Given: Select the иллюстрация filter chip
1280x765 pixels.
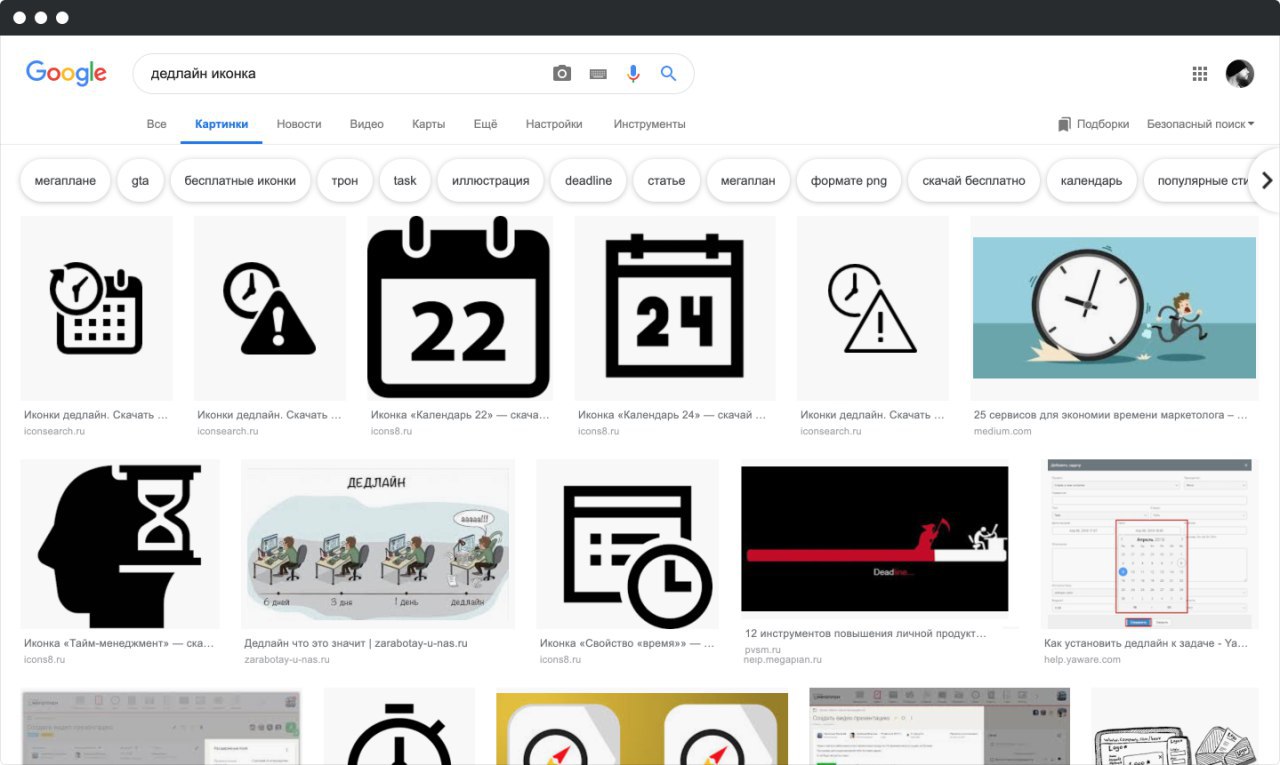Looking at the screenshot, I should [x=490, y=181].
